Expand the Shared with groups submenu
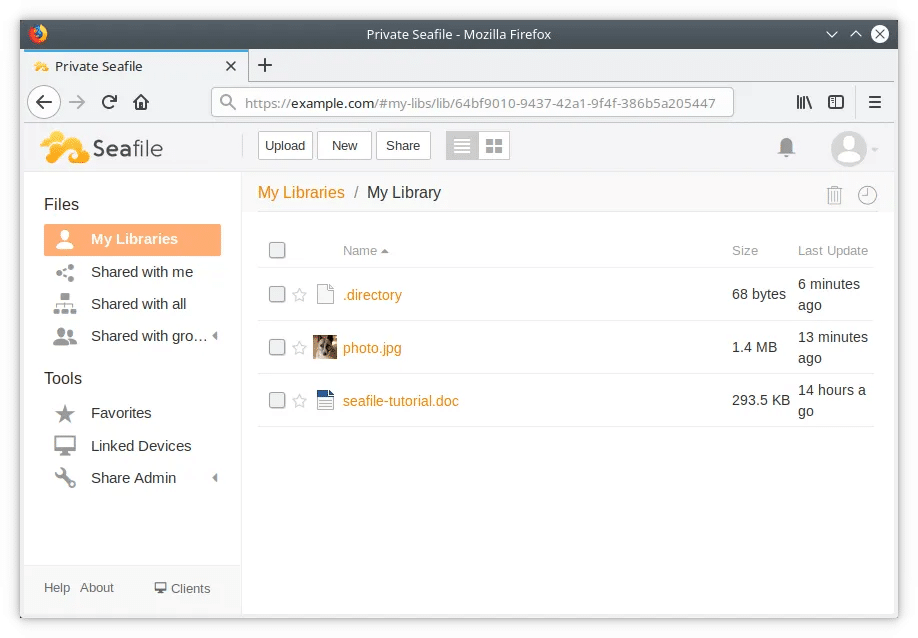This screenshot has width=918, height=638. tap(214, 336)
